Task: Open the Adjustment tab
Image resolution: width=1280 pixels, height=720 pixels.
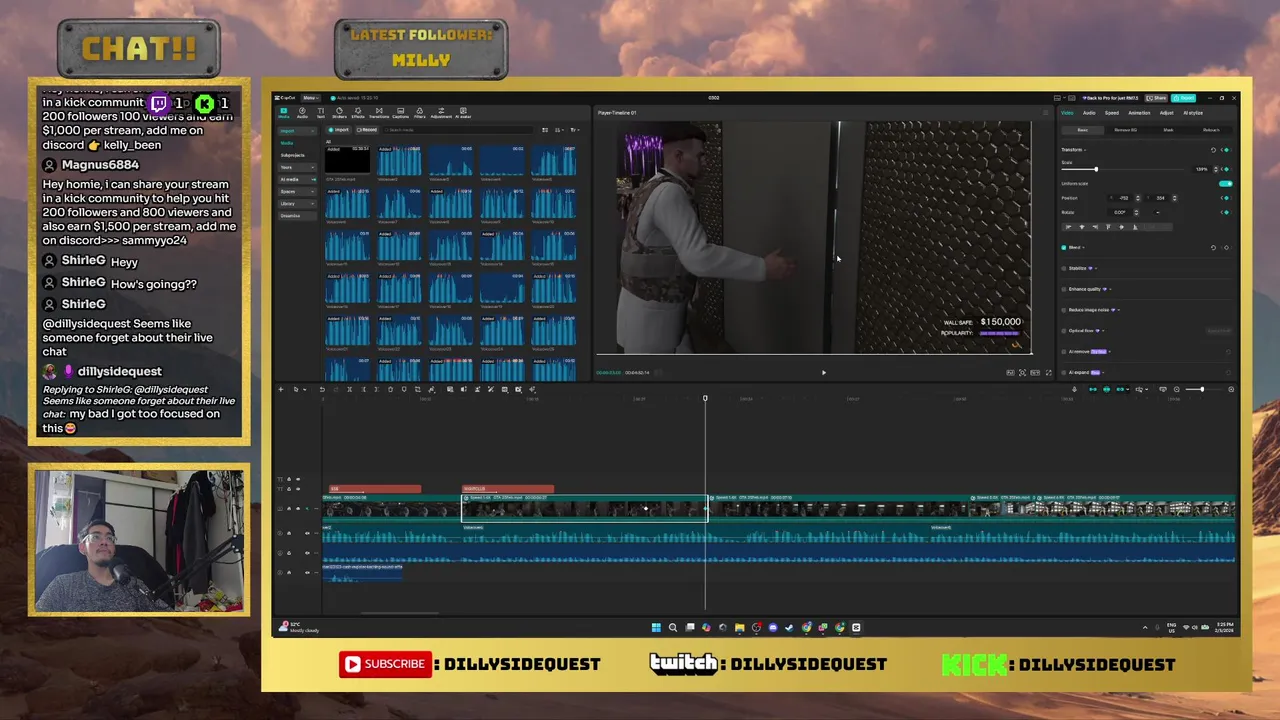Action: pyautogui.click(x=441, y=113)
